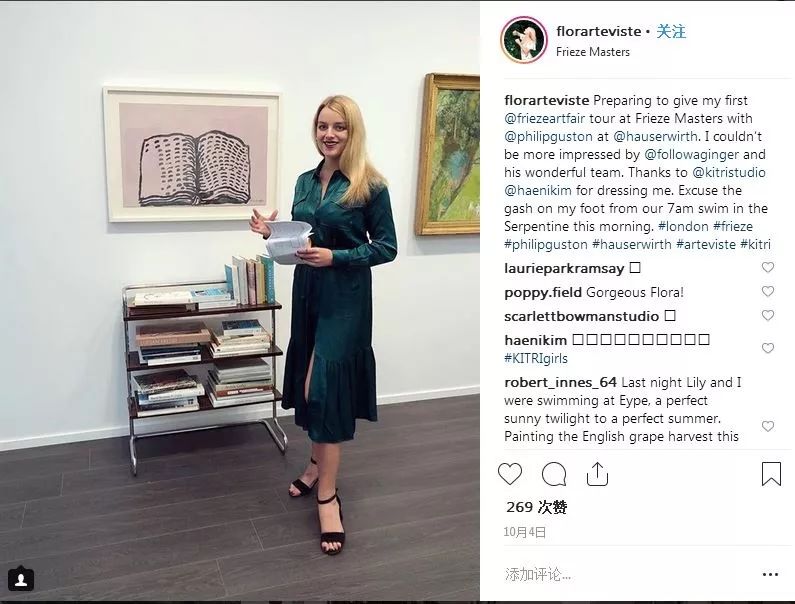Follow florarteviste with 关注 button
Screen dimensions: 795x604
coord(671,31)
